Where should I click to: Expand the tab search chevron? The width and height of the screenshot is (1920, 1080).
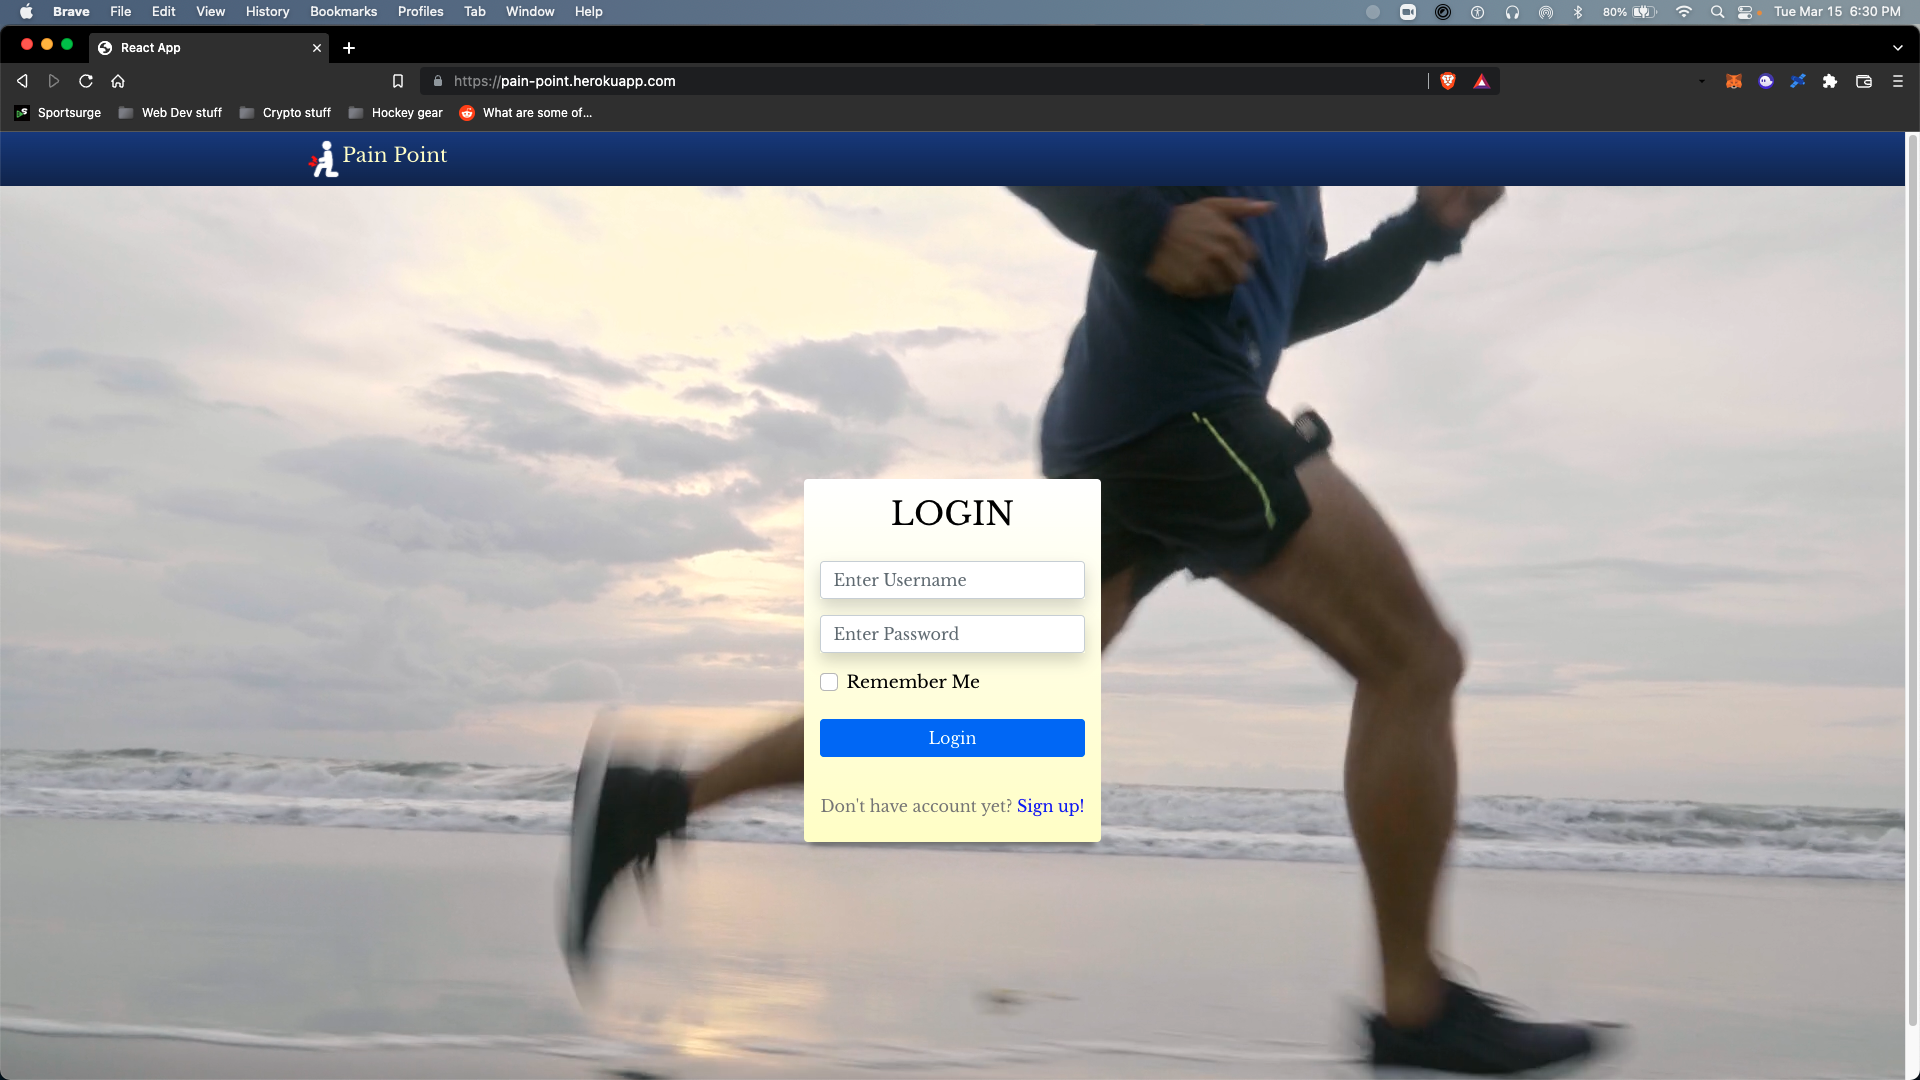coord(1897,47)
